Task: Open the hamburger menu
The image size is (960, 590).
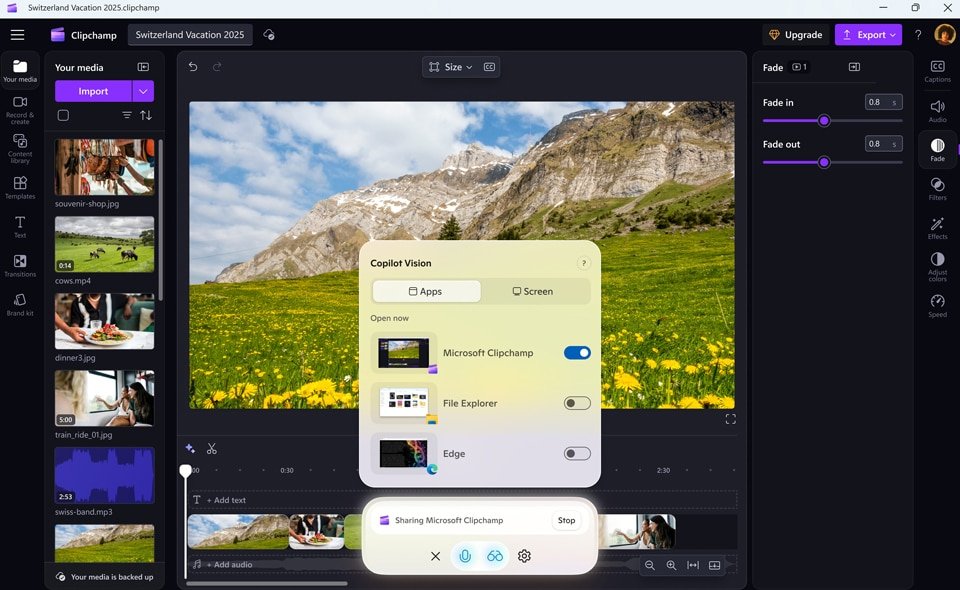Action: point(17,35)
